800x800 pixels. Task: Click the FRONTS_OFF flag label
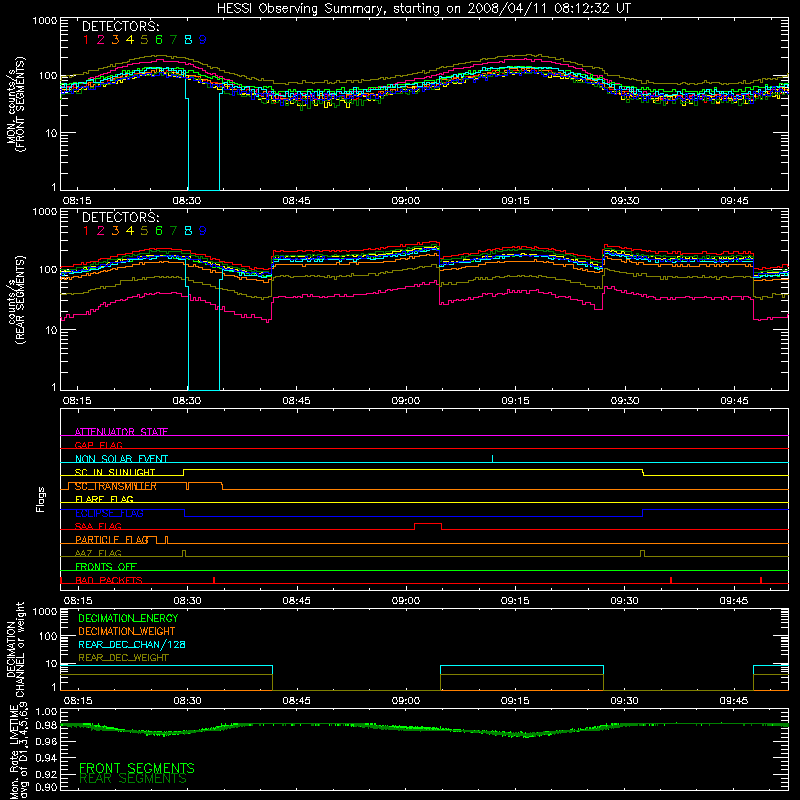106,566
